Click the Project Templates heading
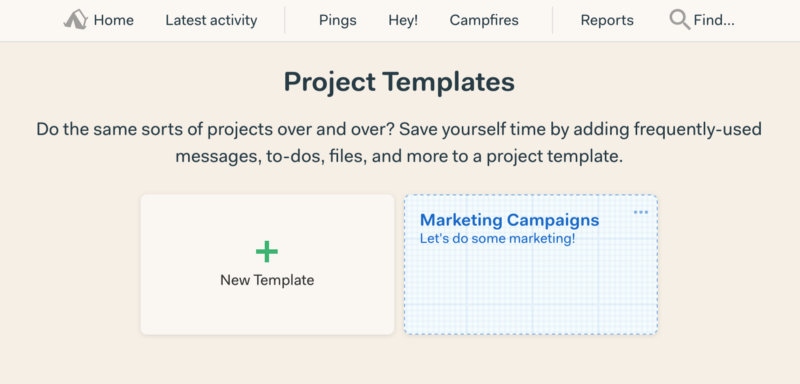Screen dimensions: 800x384 click(399, 82)
